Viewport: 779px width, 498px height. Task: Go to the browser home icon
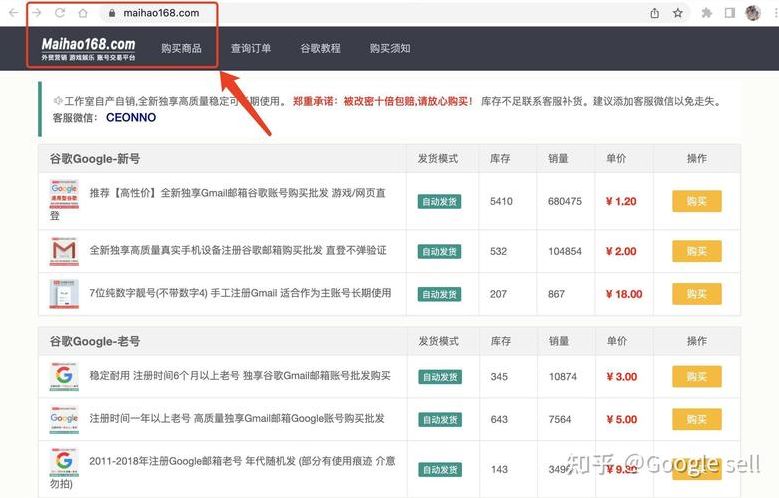(83, 13)
